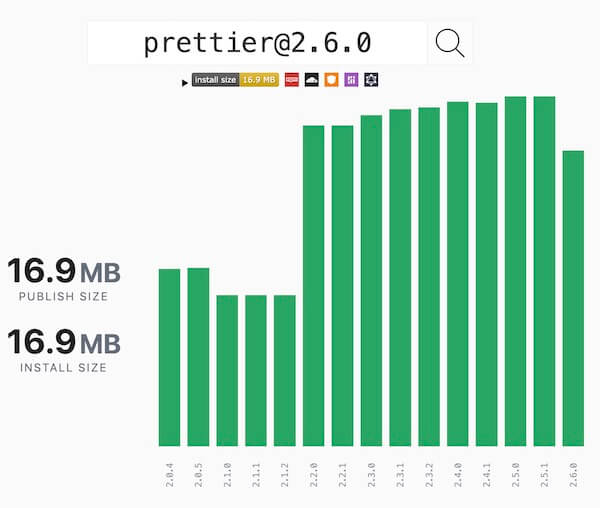The width and height of the screenshot is (600, 508).
Task: Click the magnifying glass search icon
Action: tap(450, 43)
